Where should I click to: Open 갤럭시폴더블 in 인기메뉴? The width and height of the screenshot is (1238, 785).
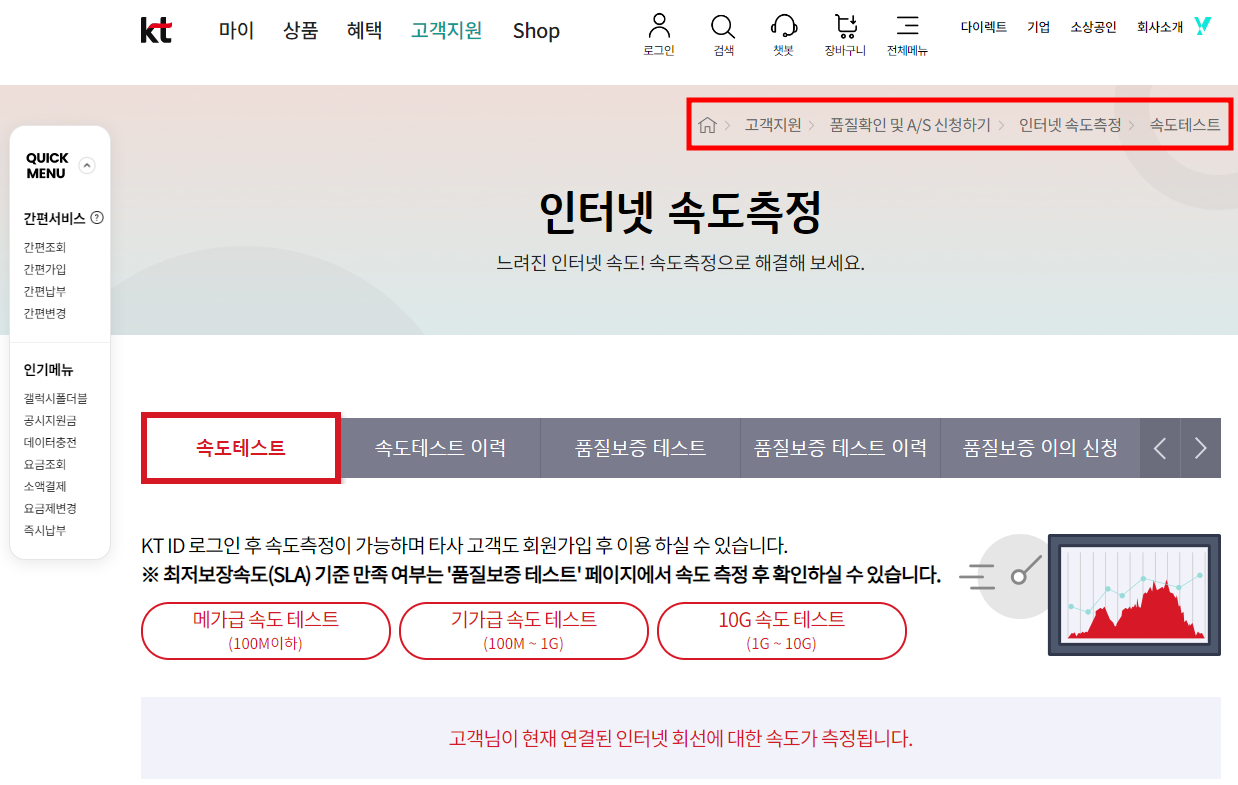coord(56,398)
